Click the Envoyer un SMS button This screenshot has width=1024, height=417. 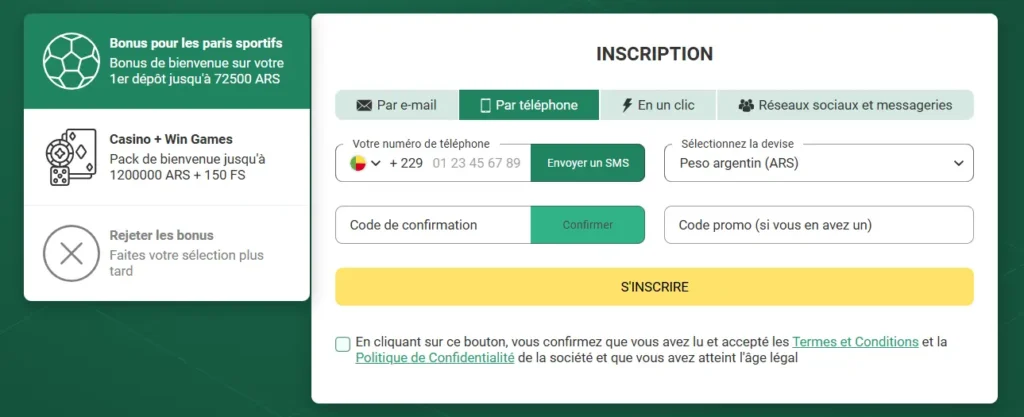coord(588,163)
